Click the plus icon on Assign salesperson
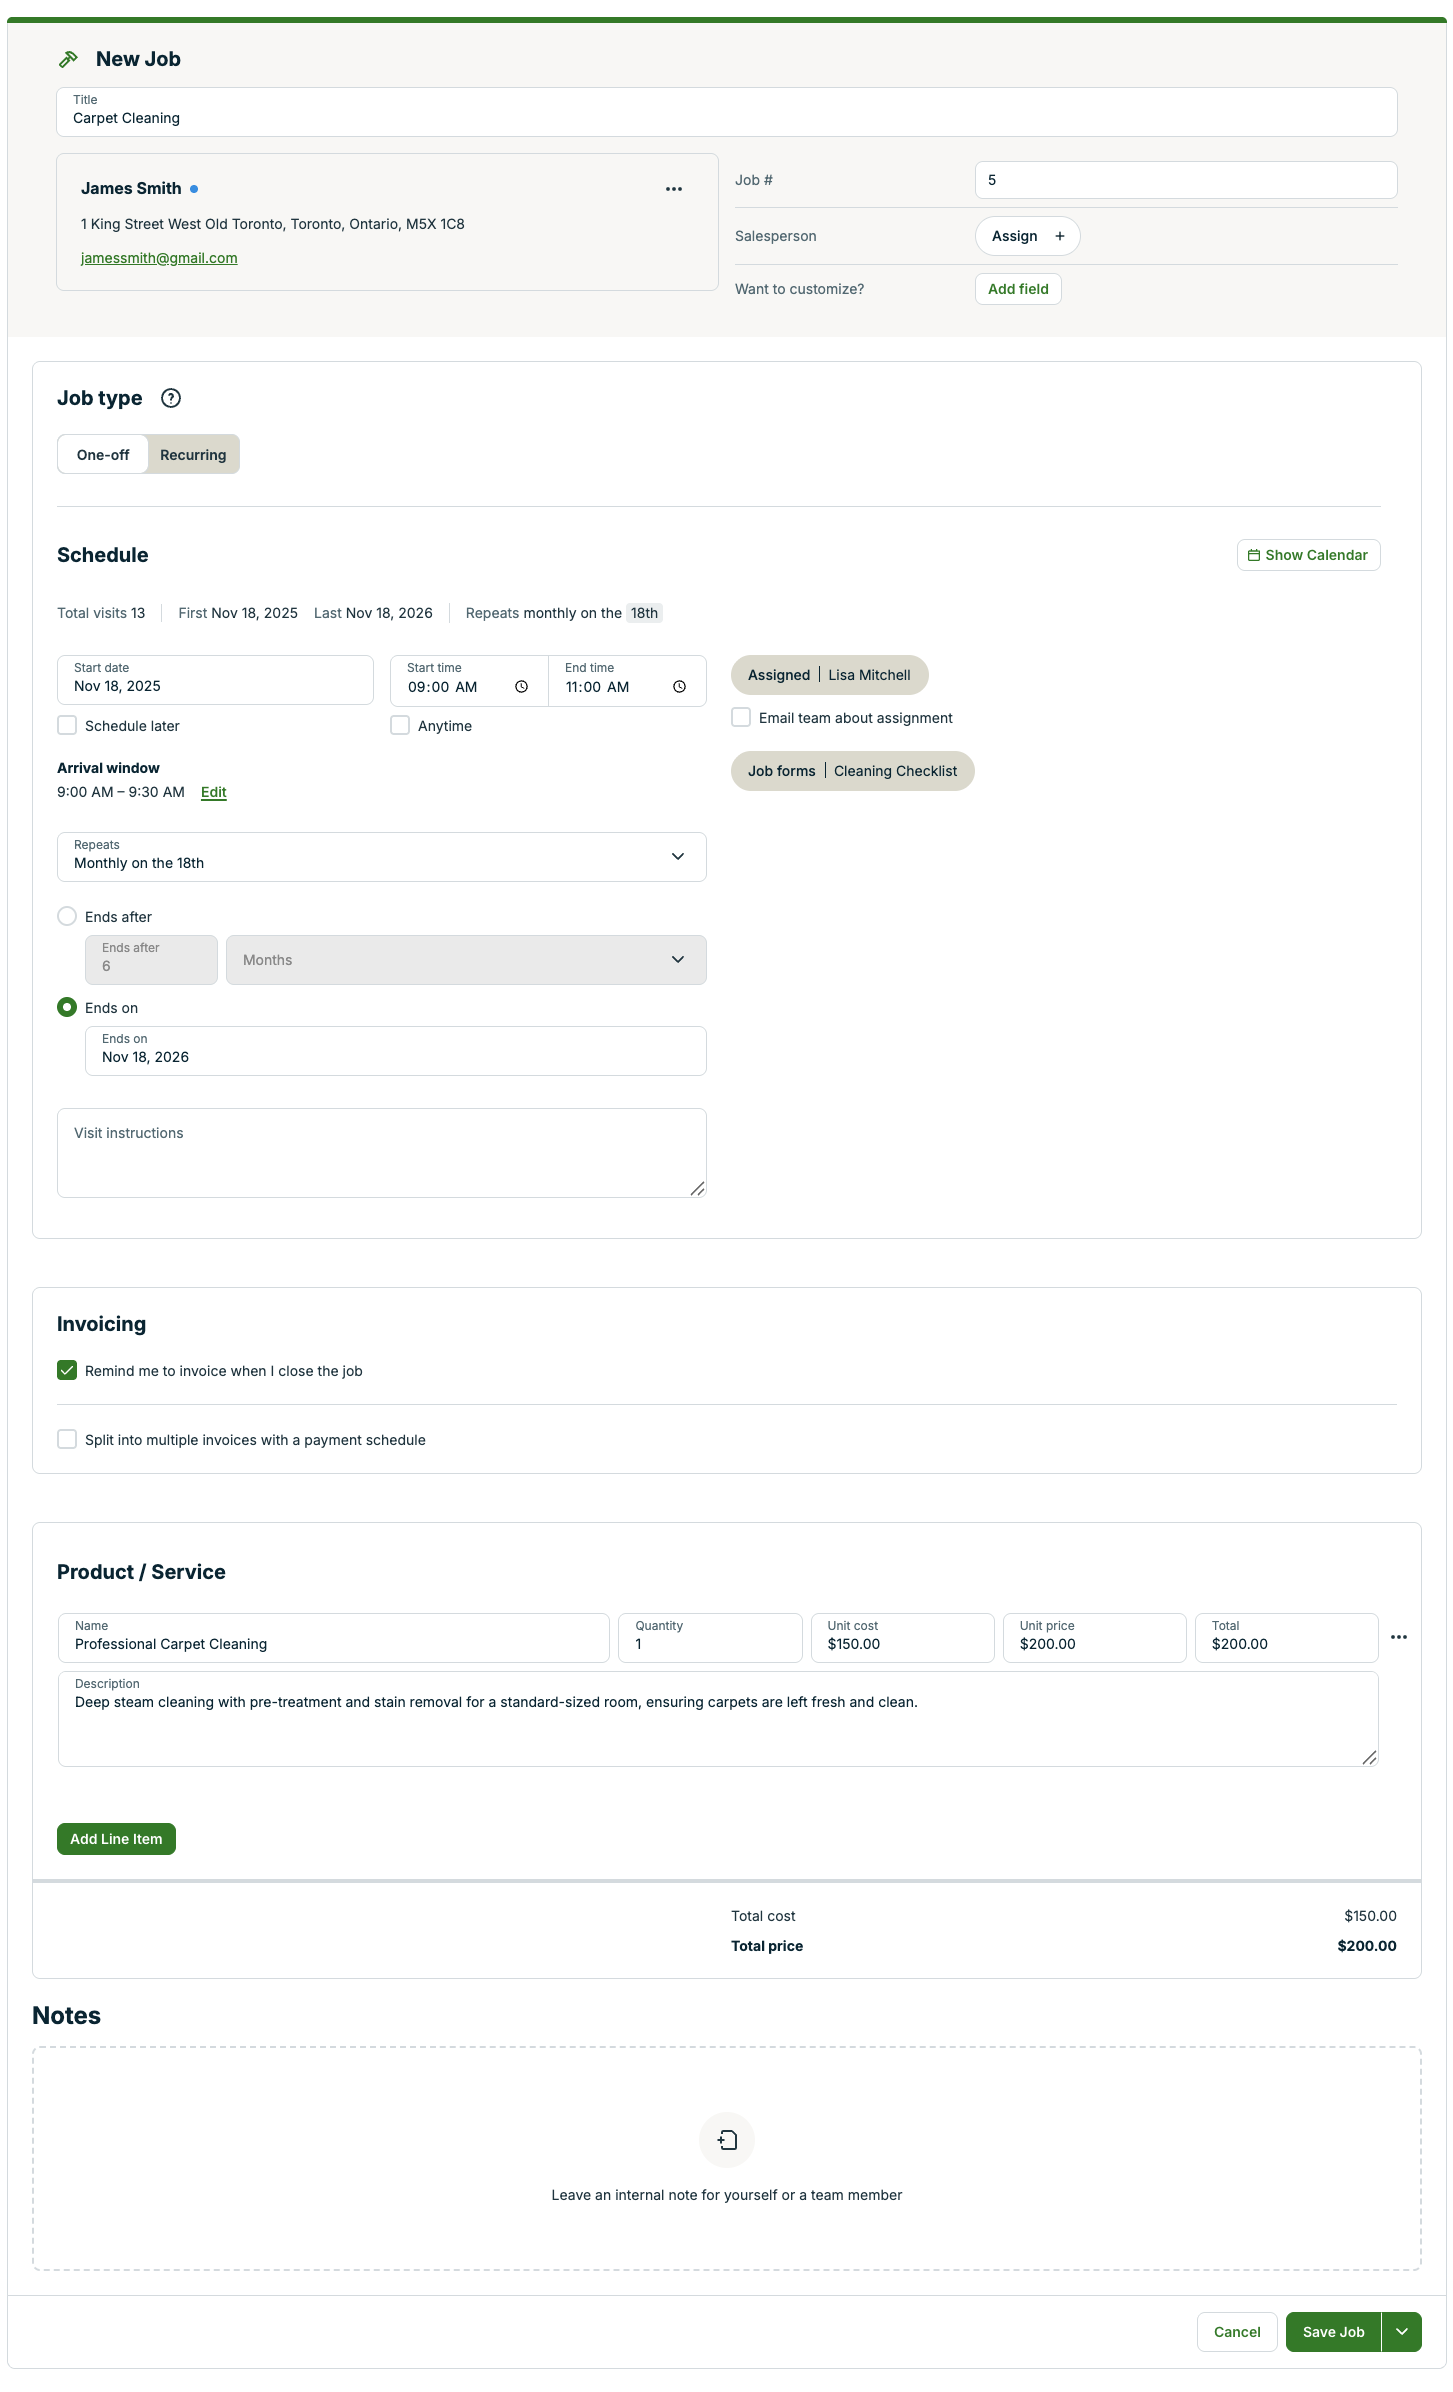 1060,236
